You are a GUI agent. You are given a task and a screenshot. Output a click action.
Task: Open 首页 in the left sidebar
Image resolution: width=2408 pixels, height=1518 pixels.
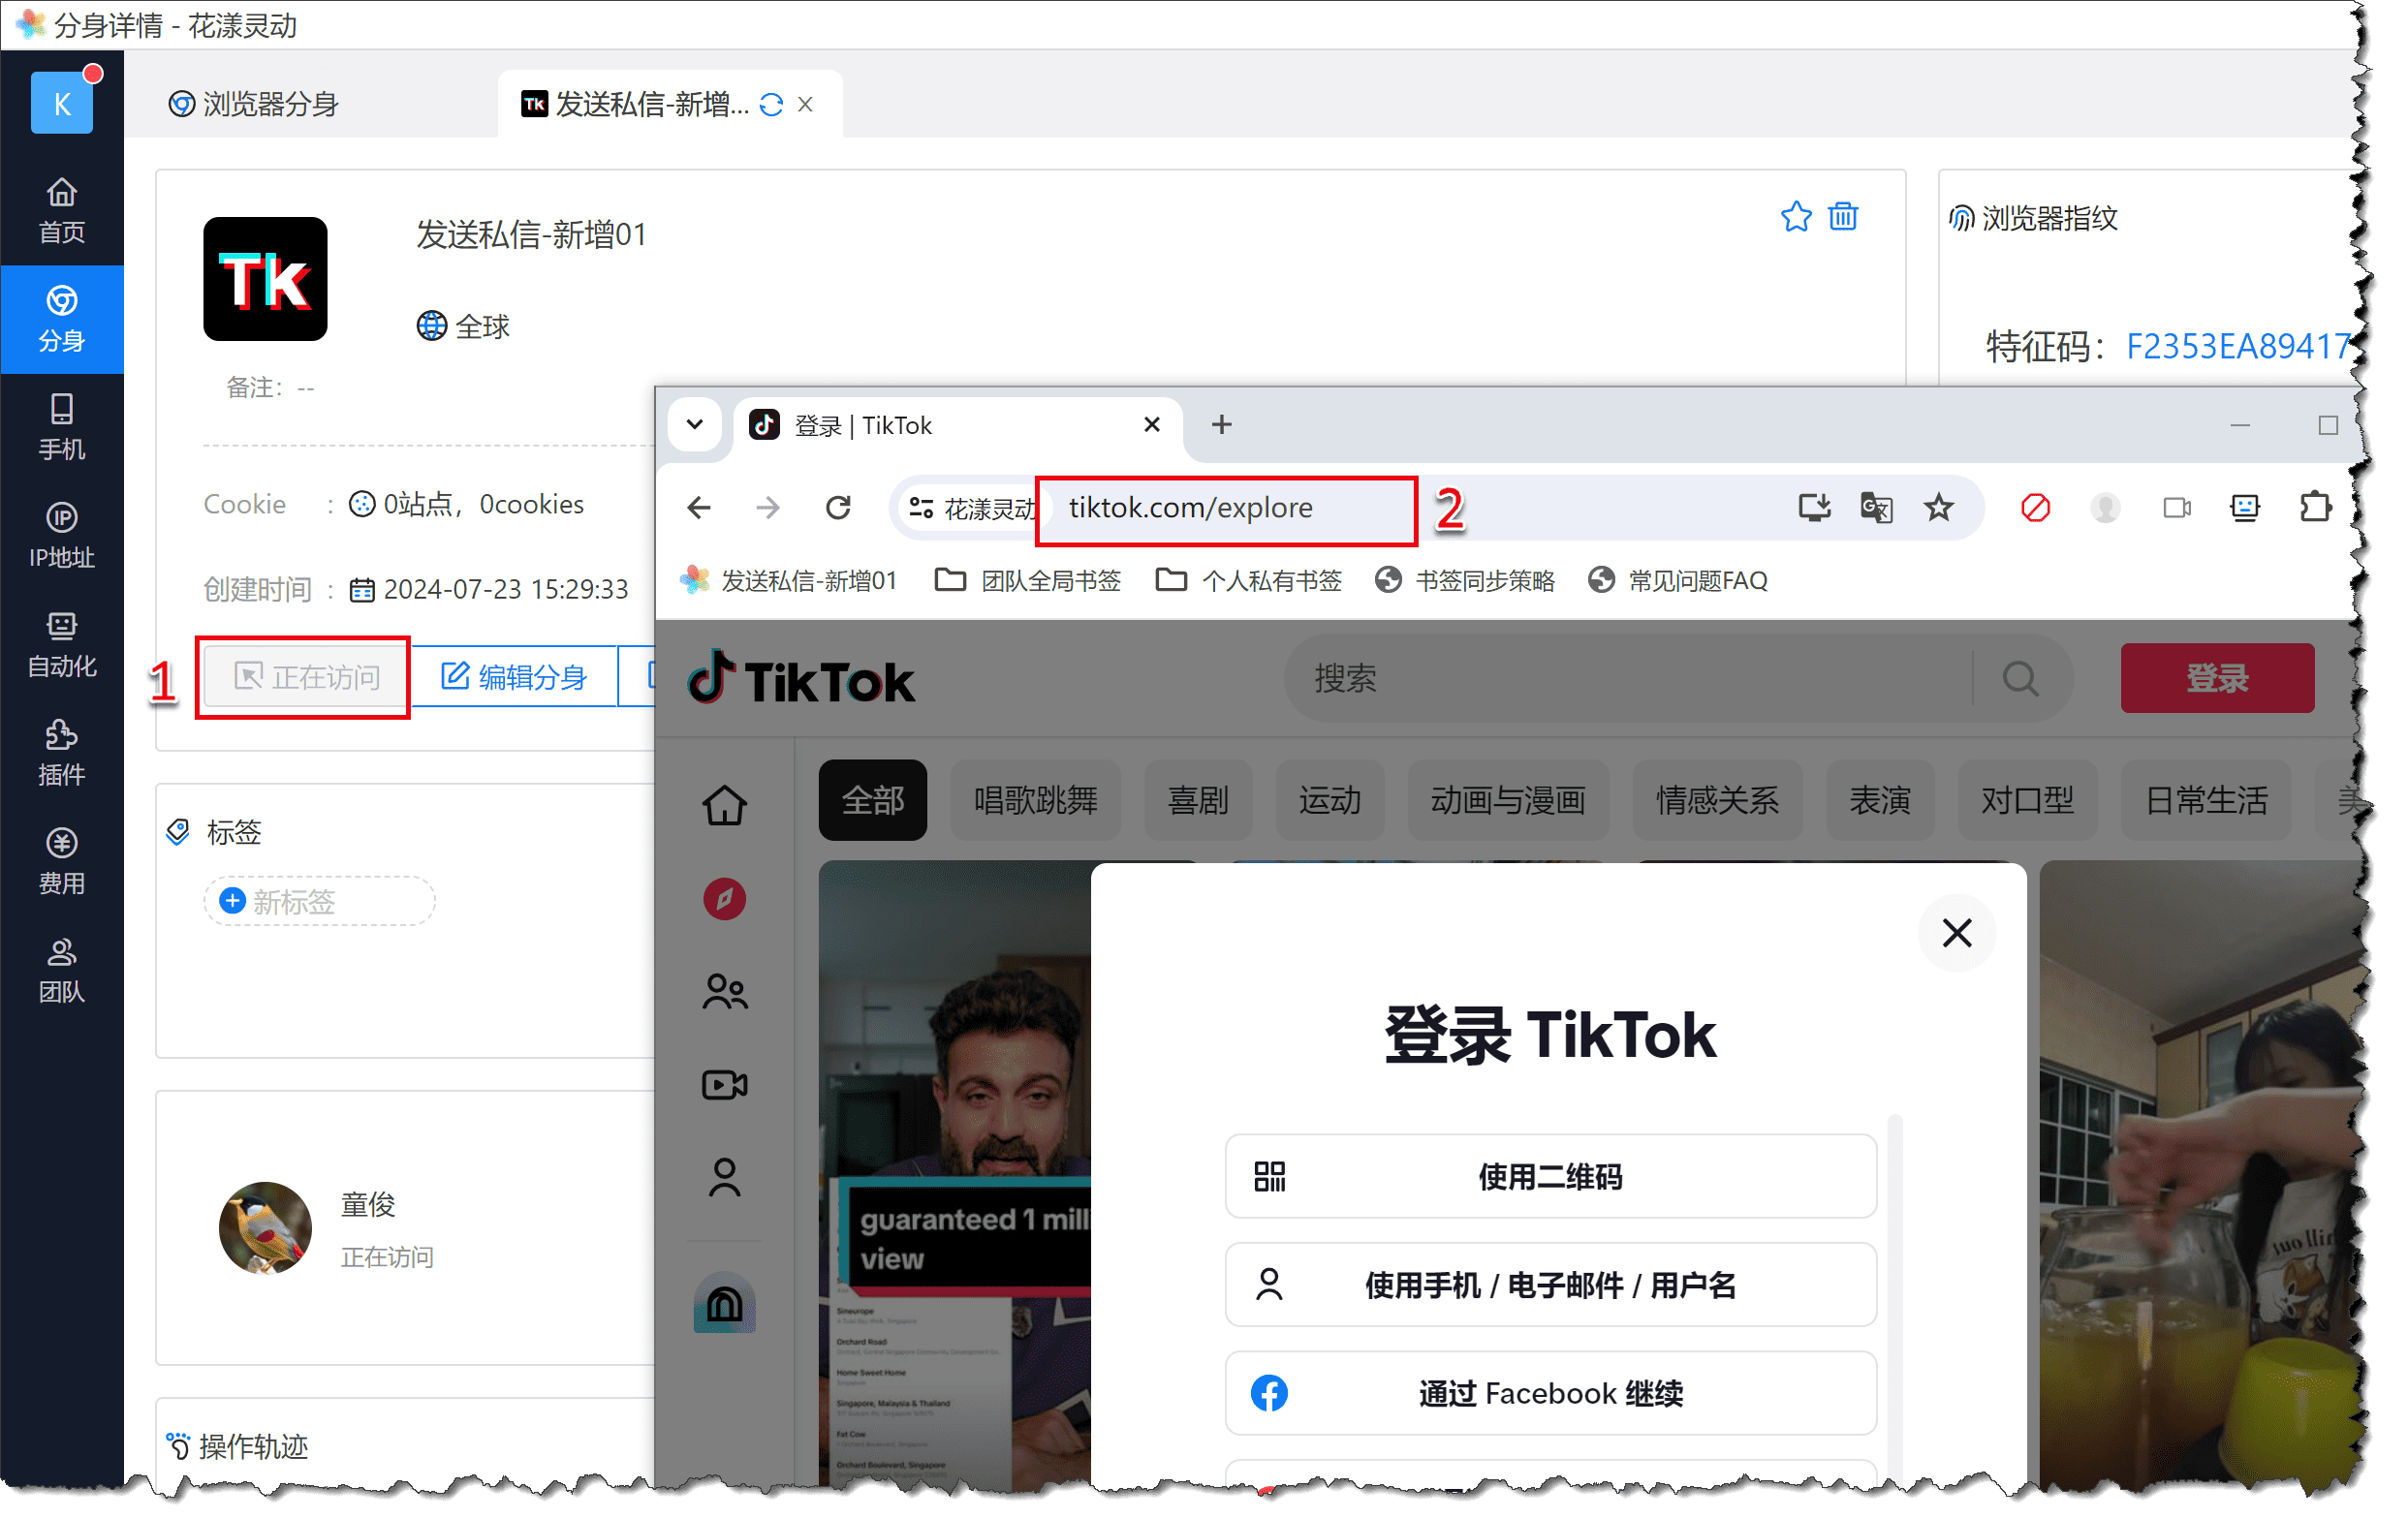tap(61, 210)
